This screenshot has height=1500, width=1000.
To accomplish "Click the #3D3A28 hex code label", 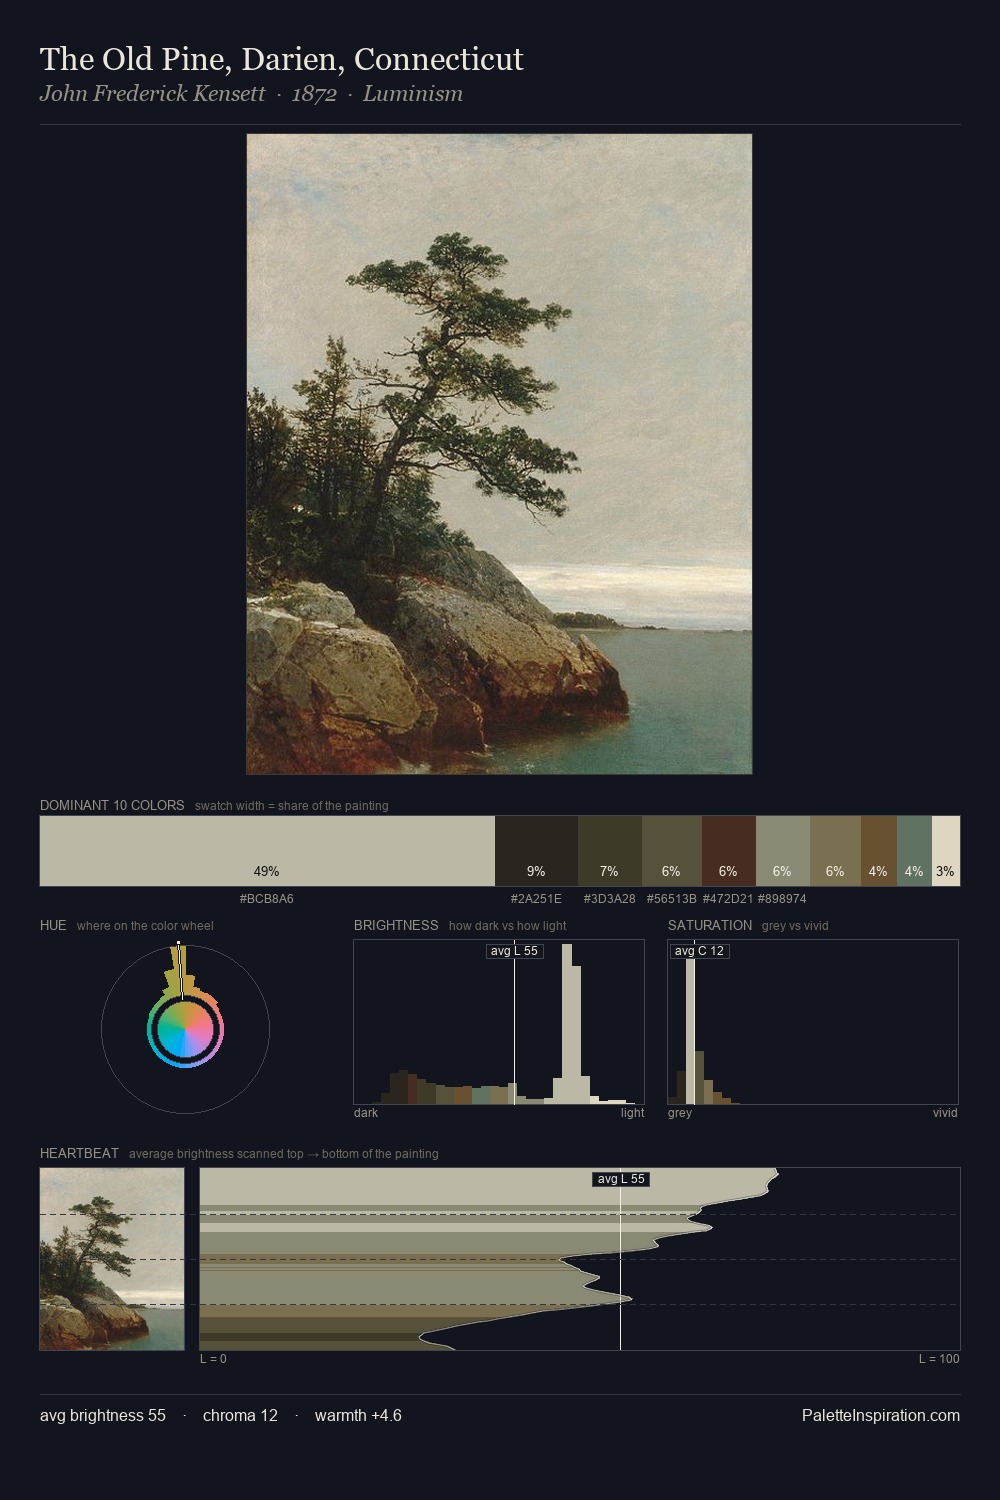I will pyautogui.click(x=609, y=899).
